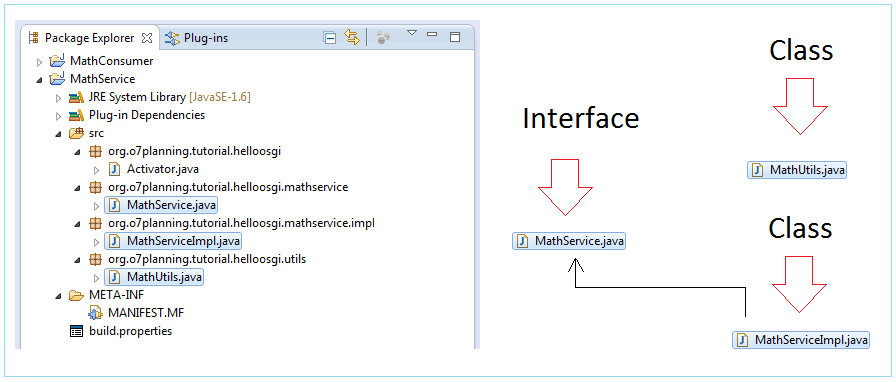Click the MathConsumer project icon
Image resolution: width=896 pixels, height=382 pixels.
pos(57,60)
